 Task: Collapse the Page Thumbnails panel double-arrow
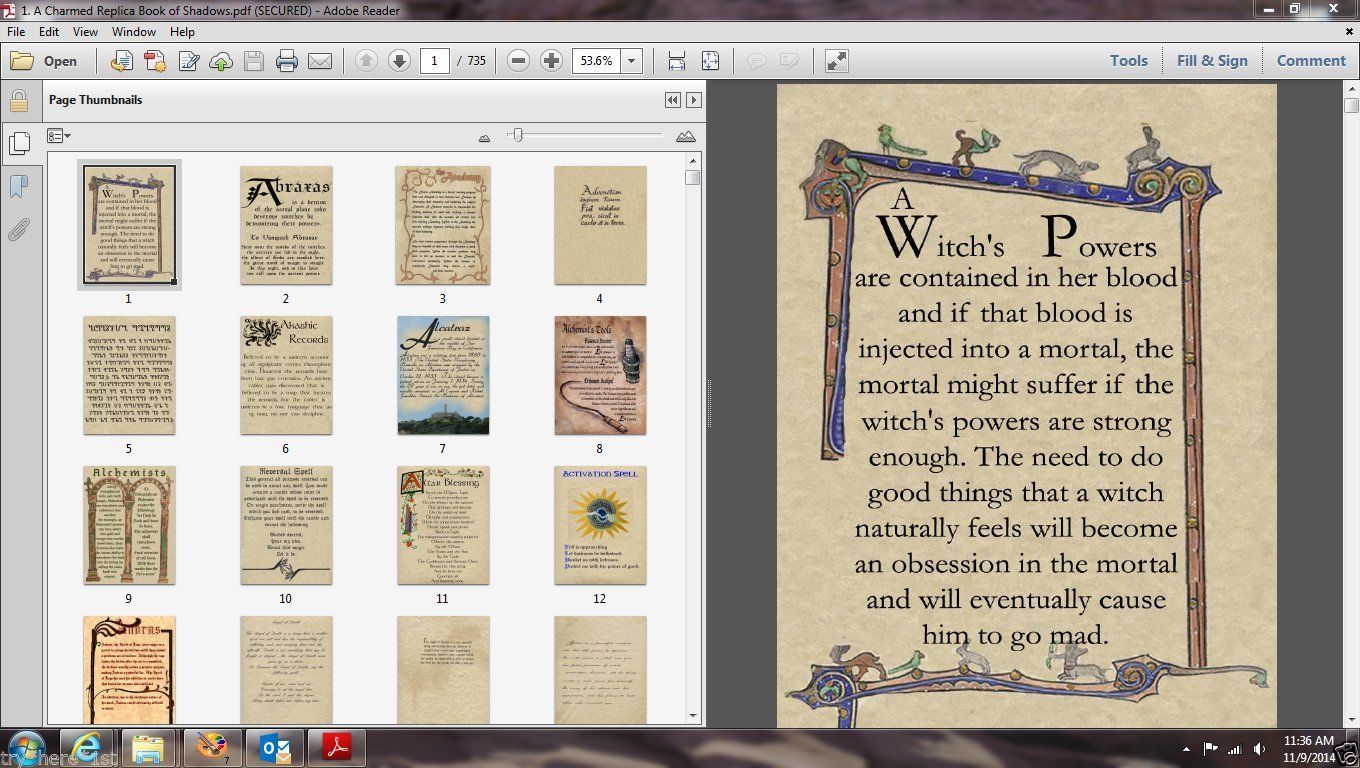(673, 100)
